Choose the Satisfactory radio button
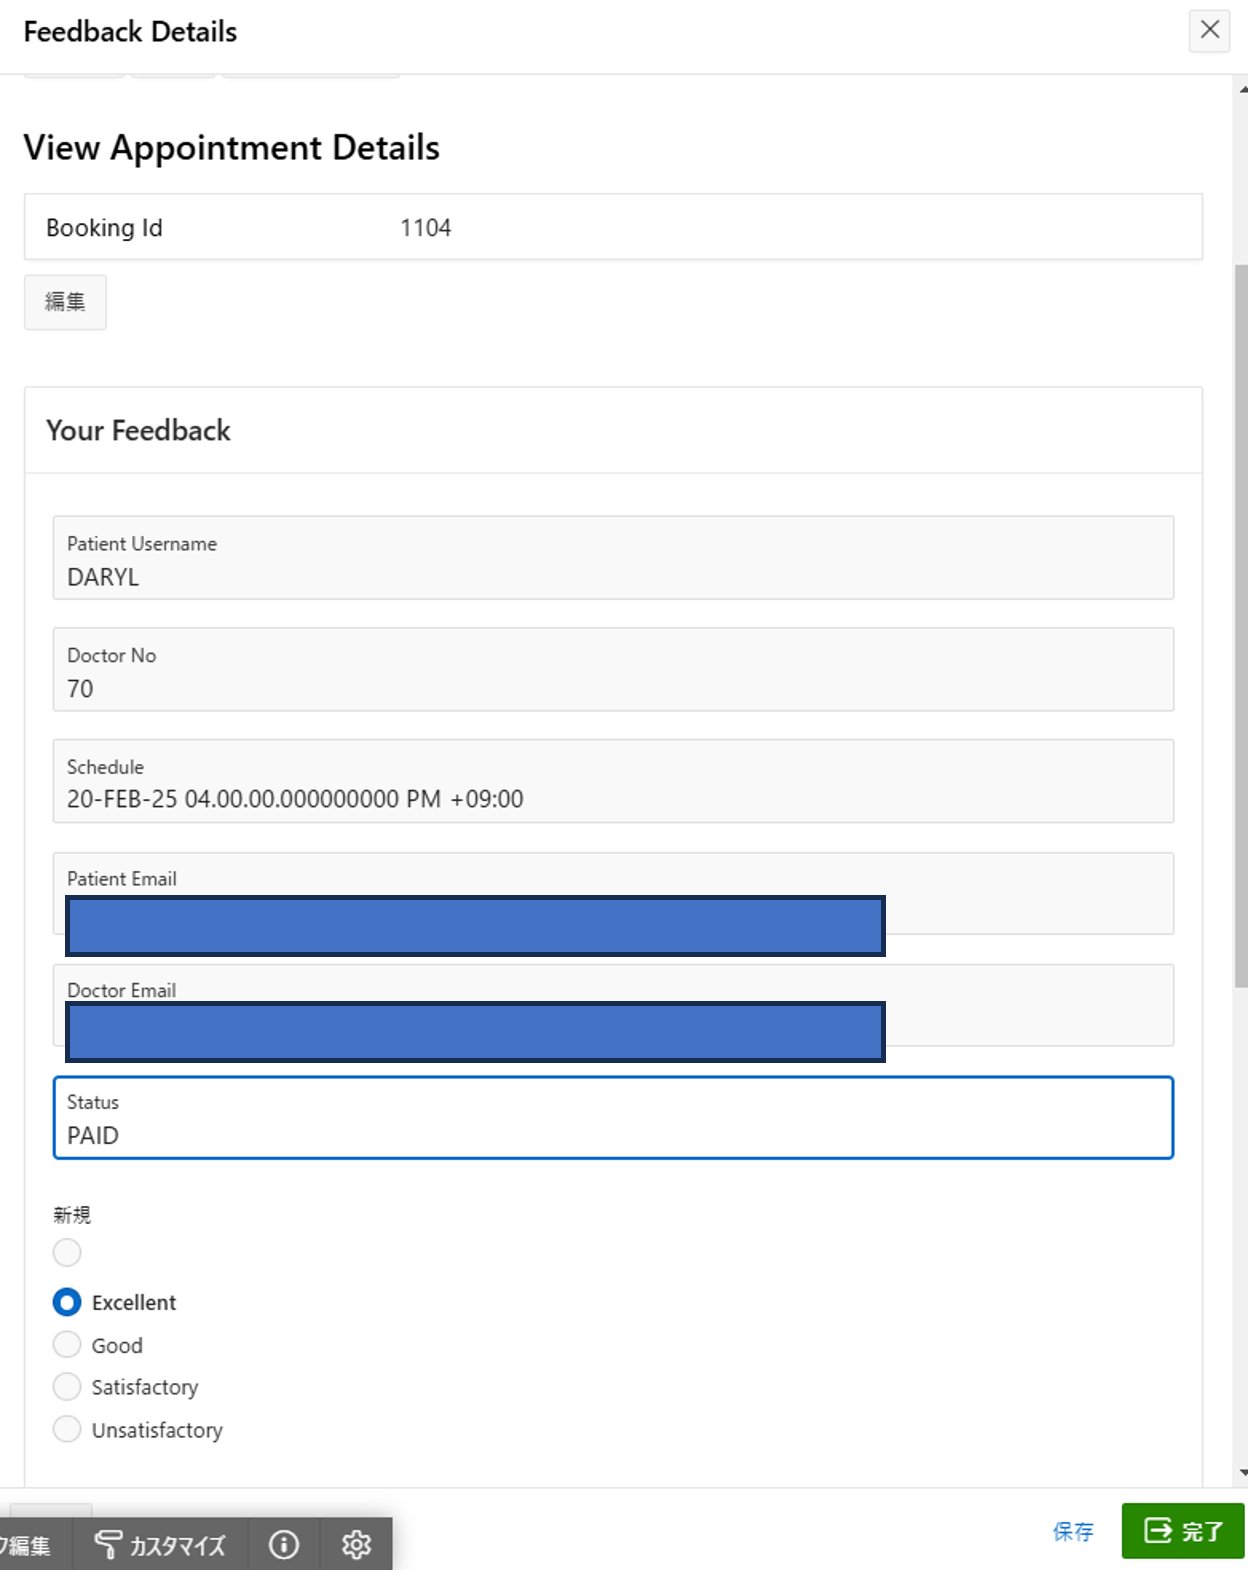The height and width of the screenshot is (1570, 1248). pos(67,1387)
